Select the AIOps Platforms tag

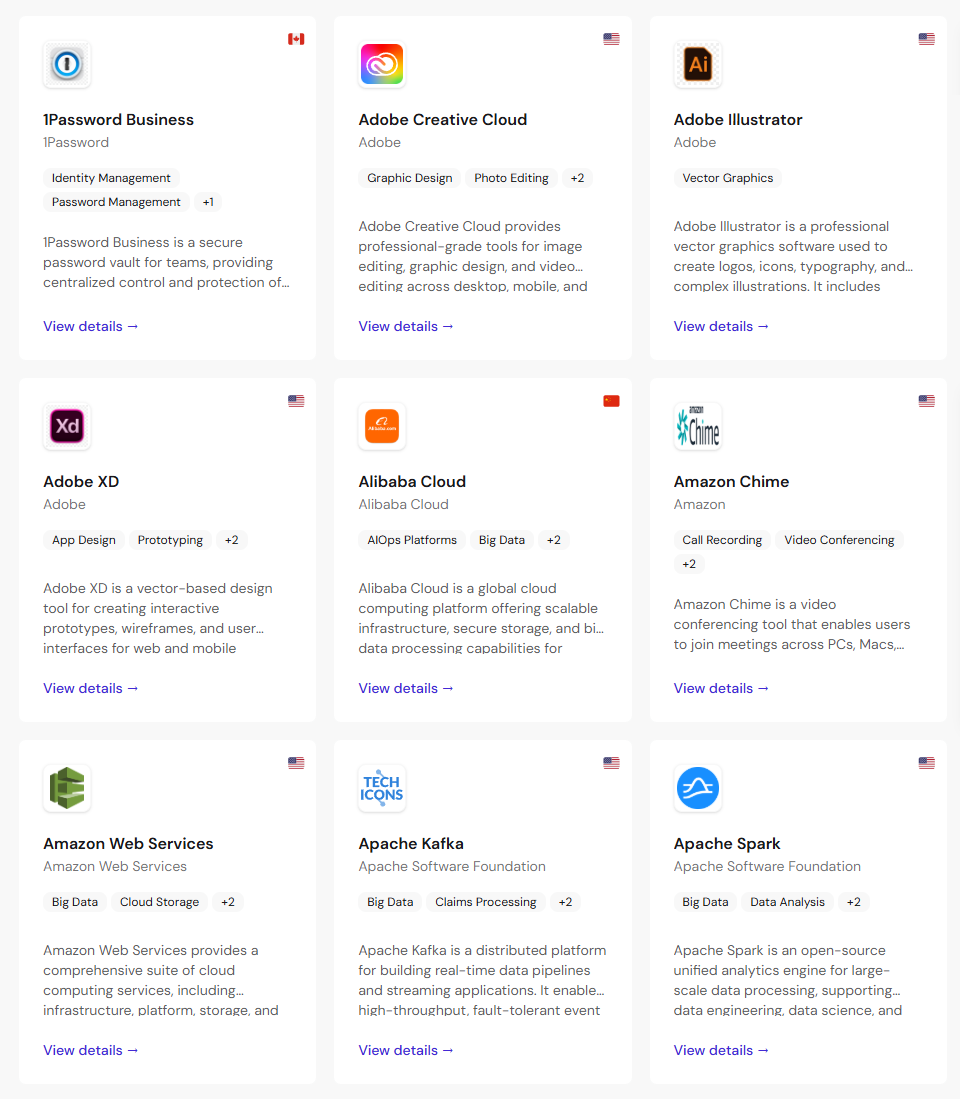(x=412, y=540)
